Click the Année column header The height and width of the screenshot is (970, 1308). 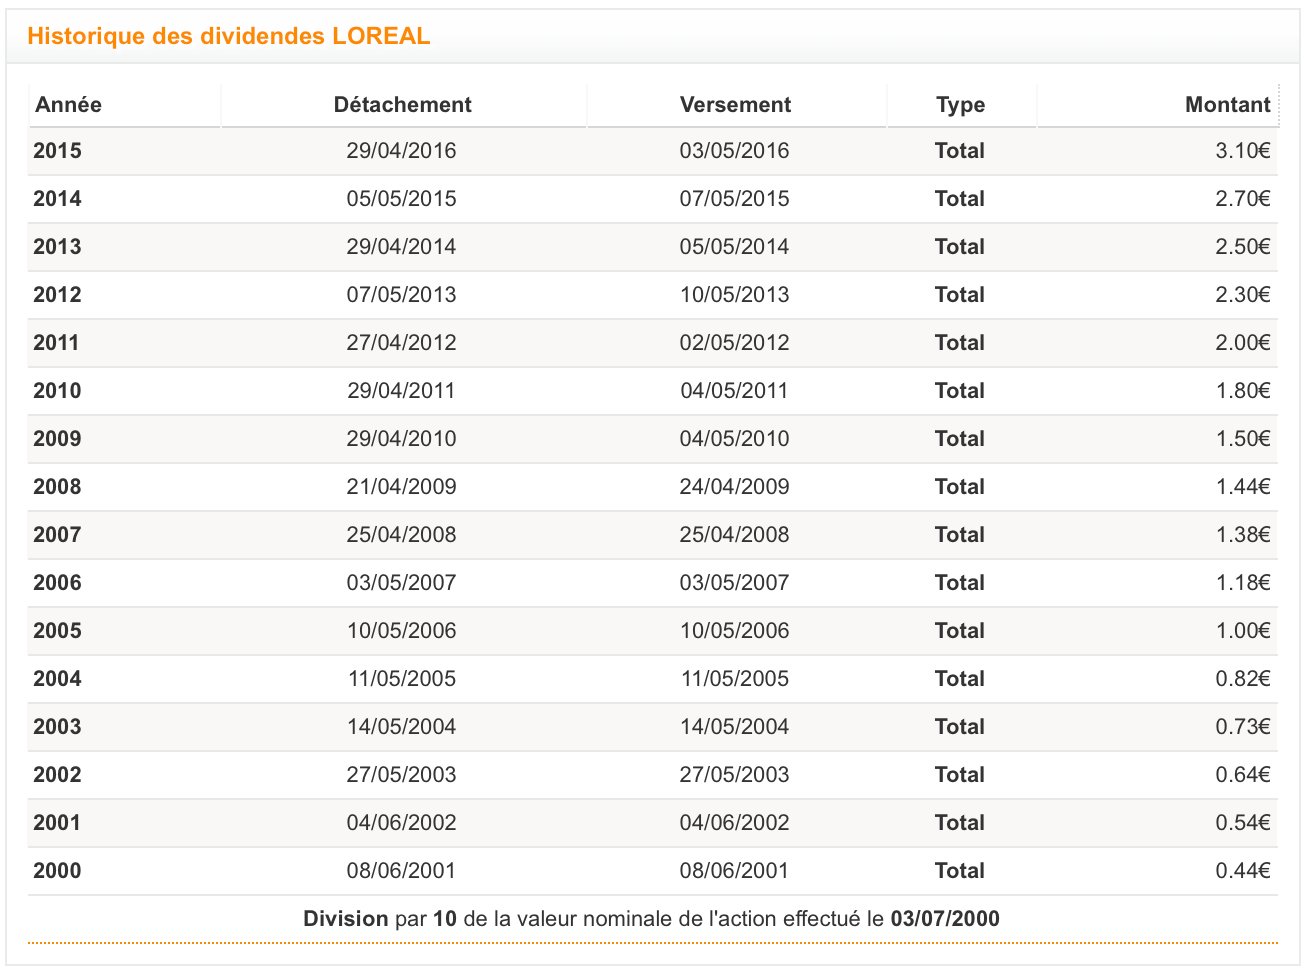pos(68,105)
